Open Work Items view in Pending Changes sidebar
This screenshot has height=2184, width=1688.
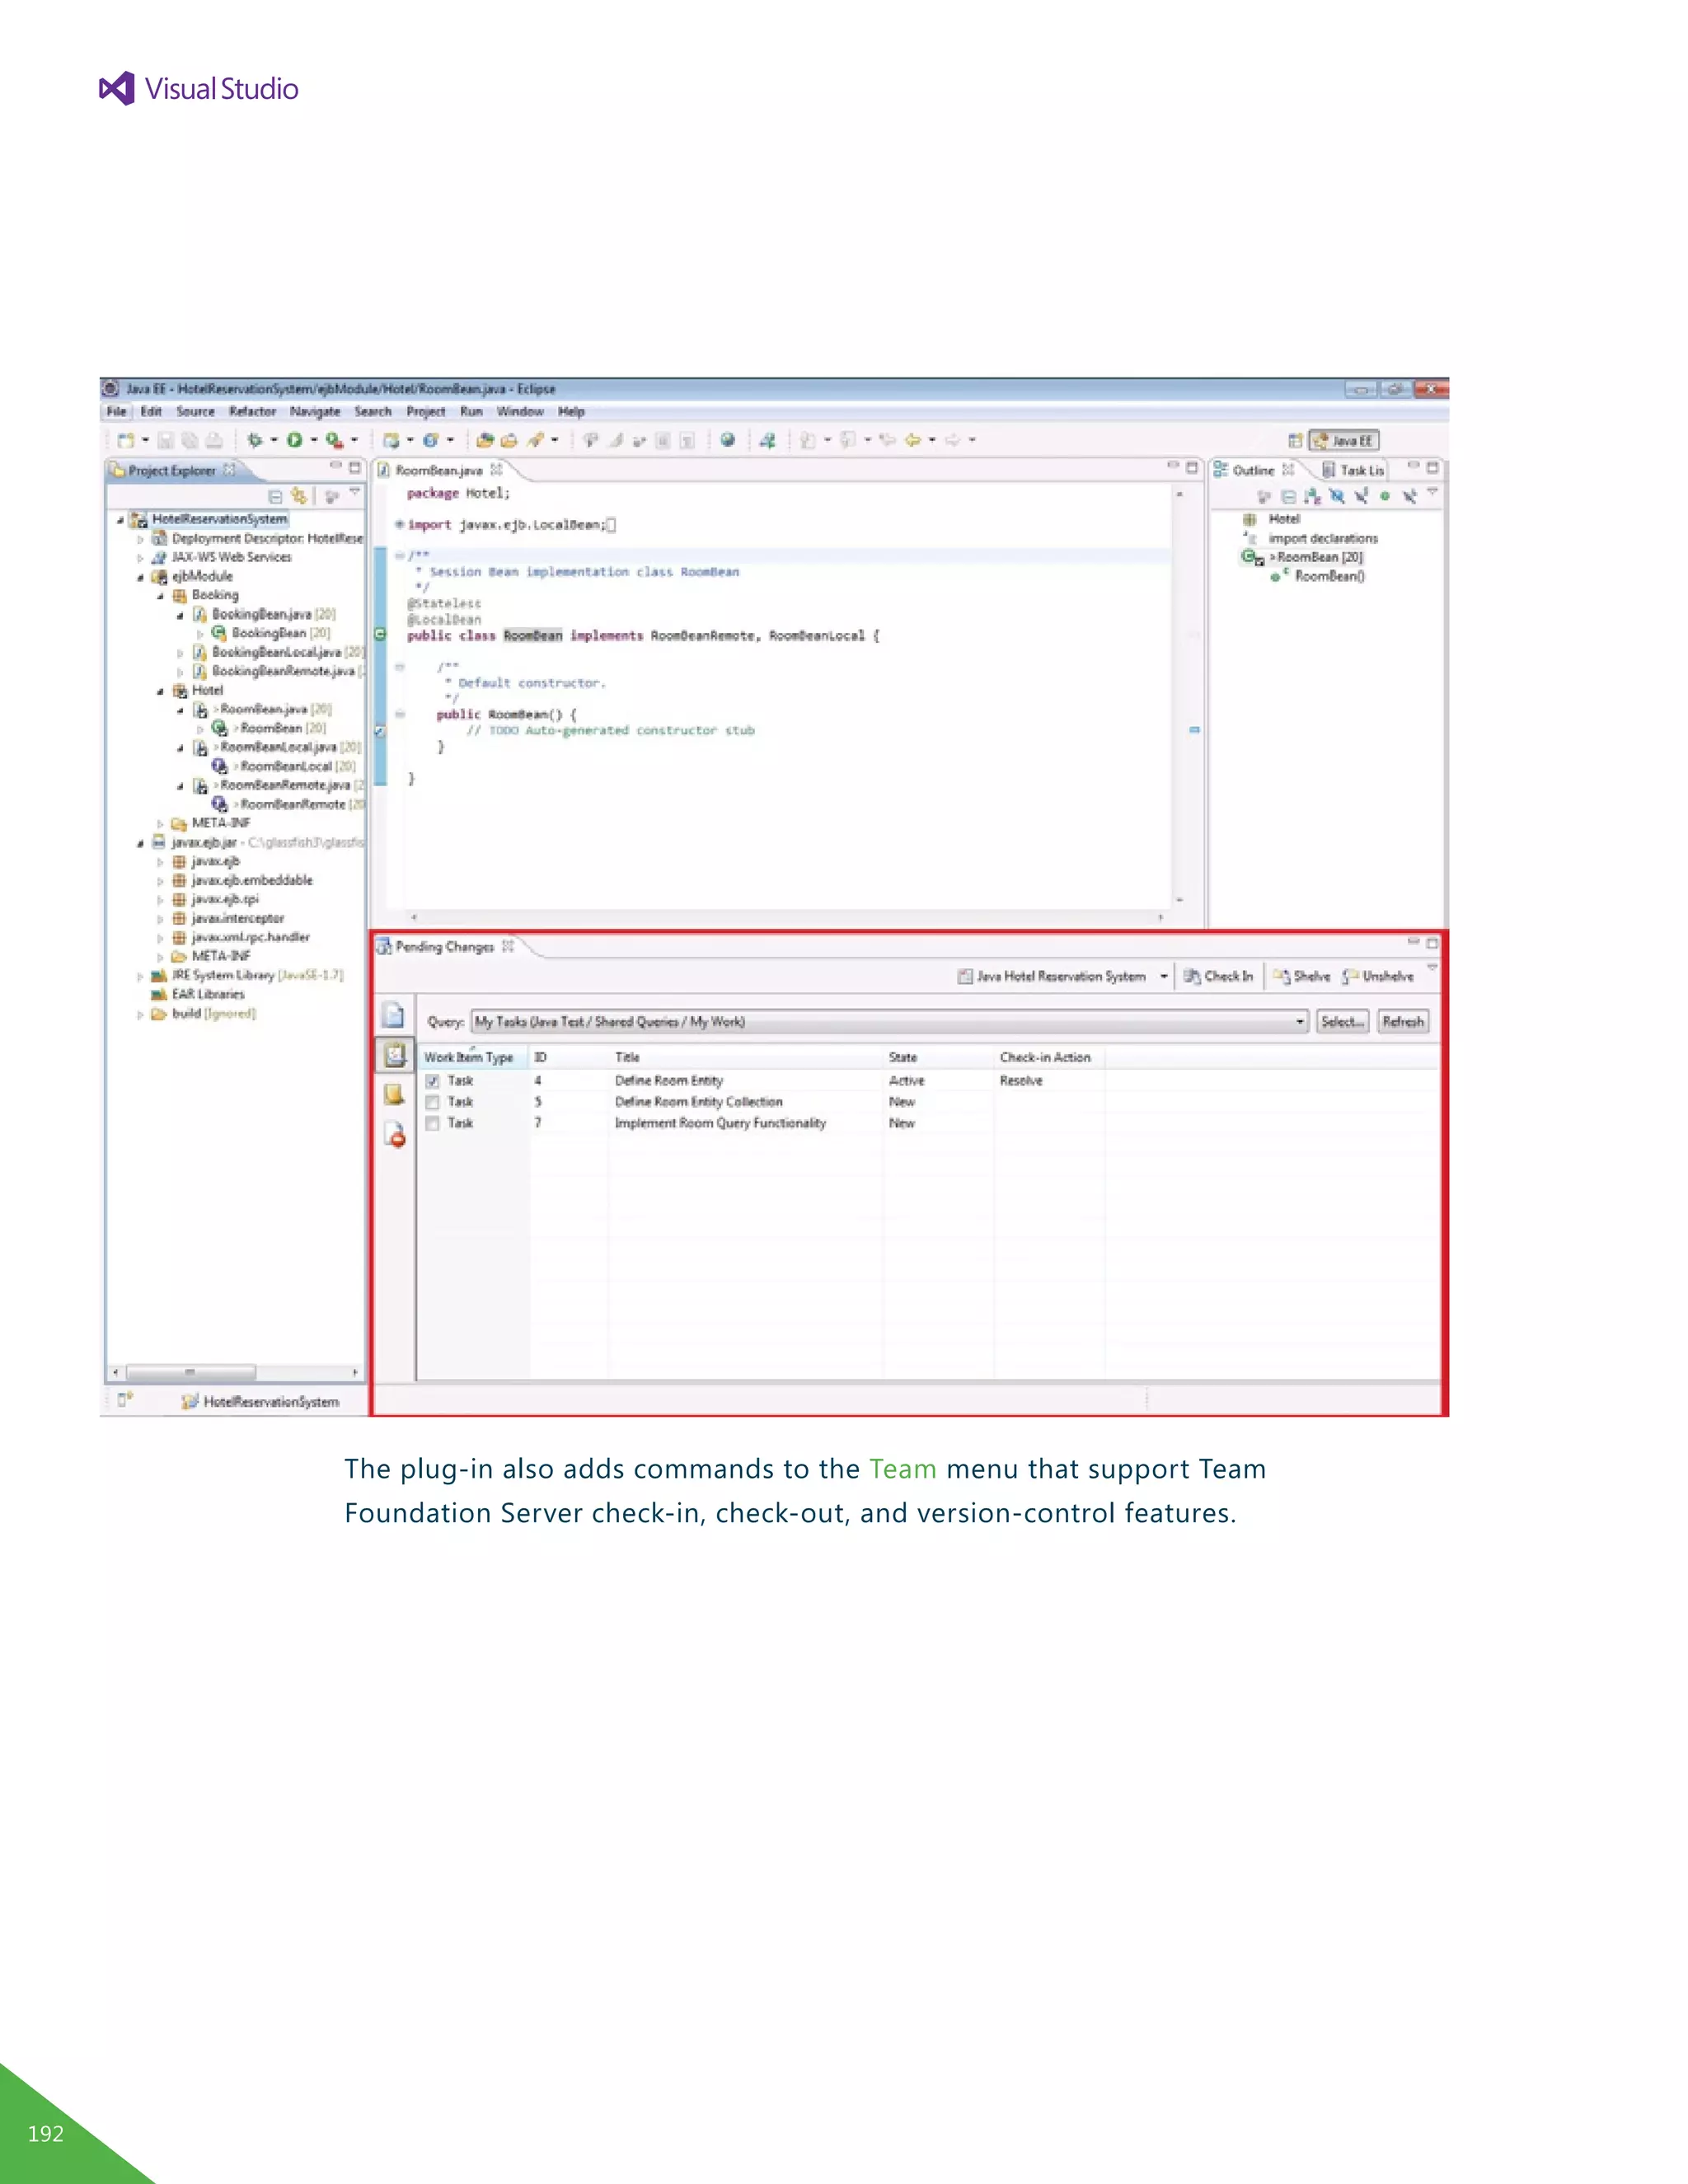395,1055
